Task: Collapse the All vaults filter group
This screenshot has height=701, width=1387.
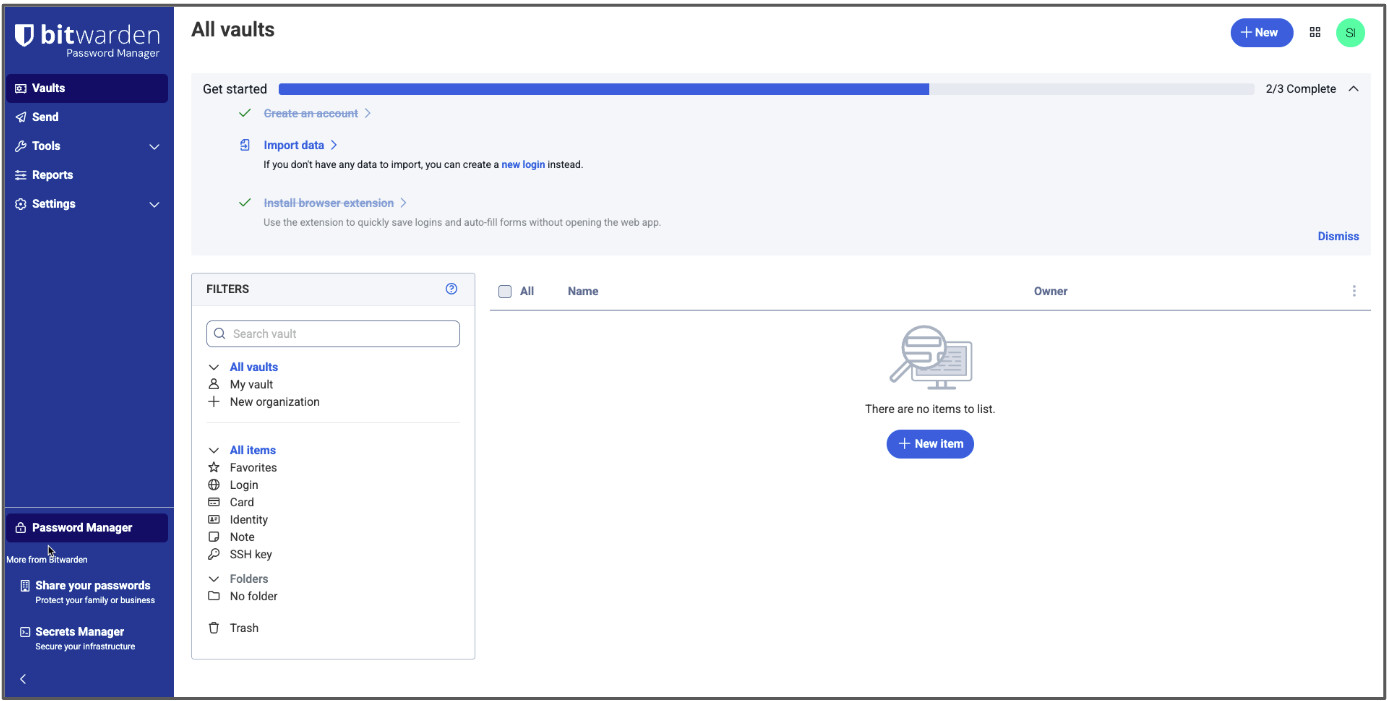Action: coord(213,366)
